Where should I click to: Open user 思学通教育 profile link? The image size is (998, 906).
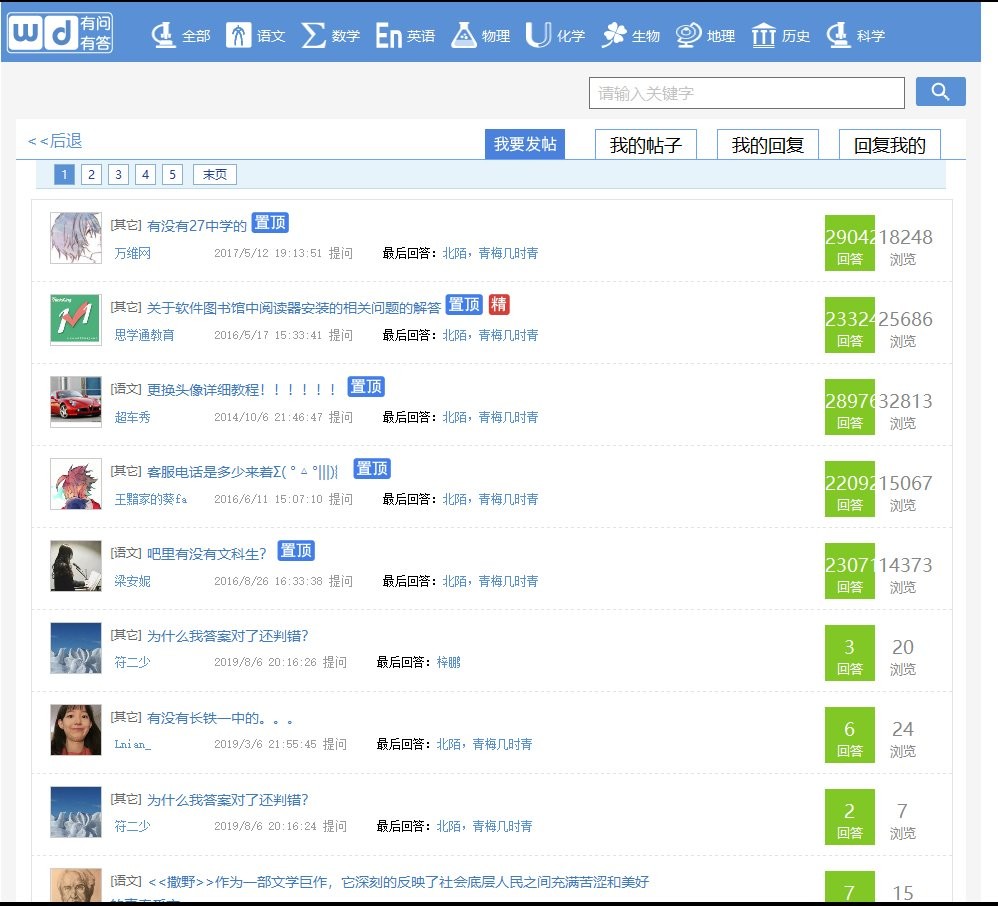tap(144, 335)
